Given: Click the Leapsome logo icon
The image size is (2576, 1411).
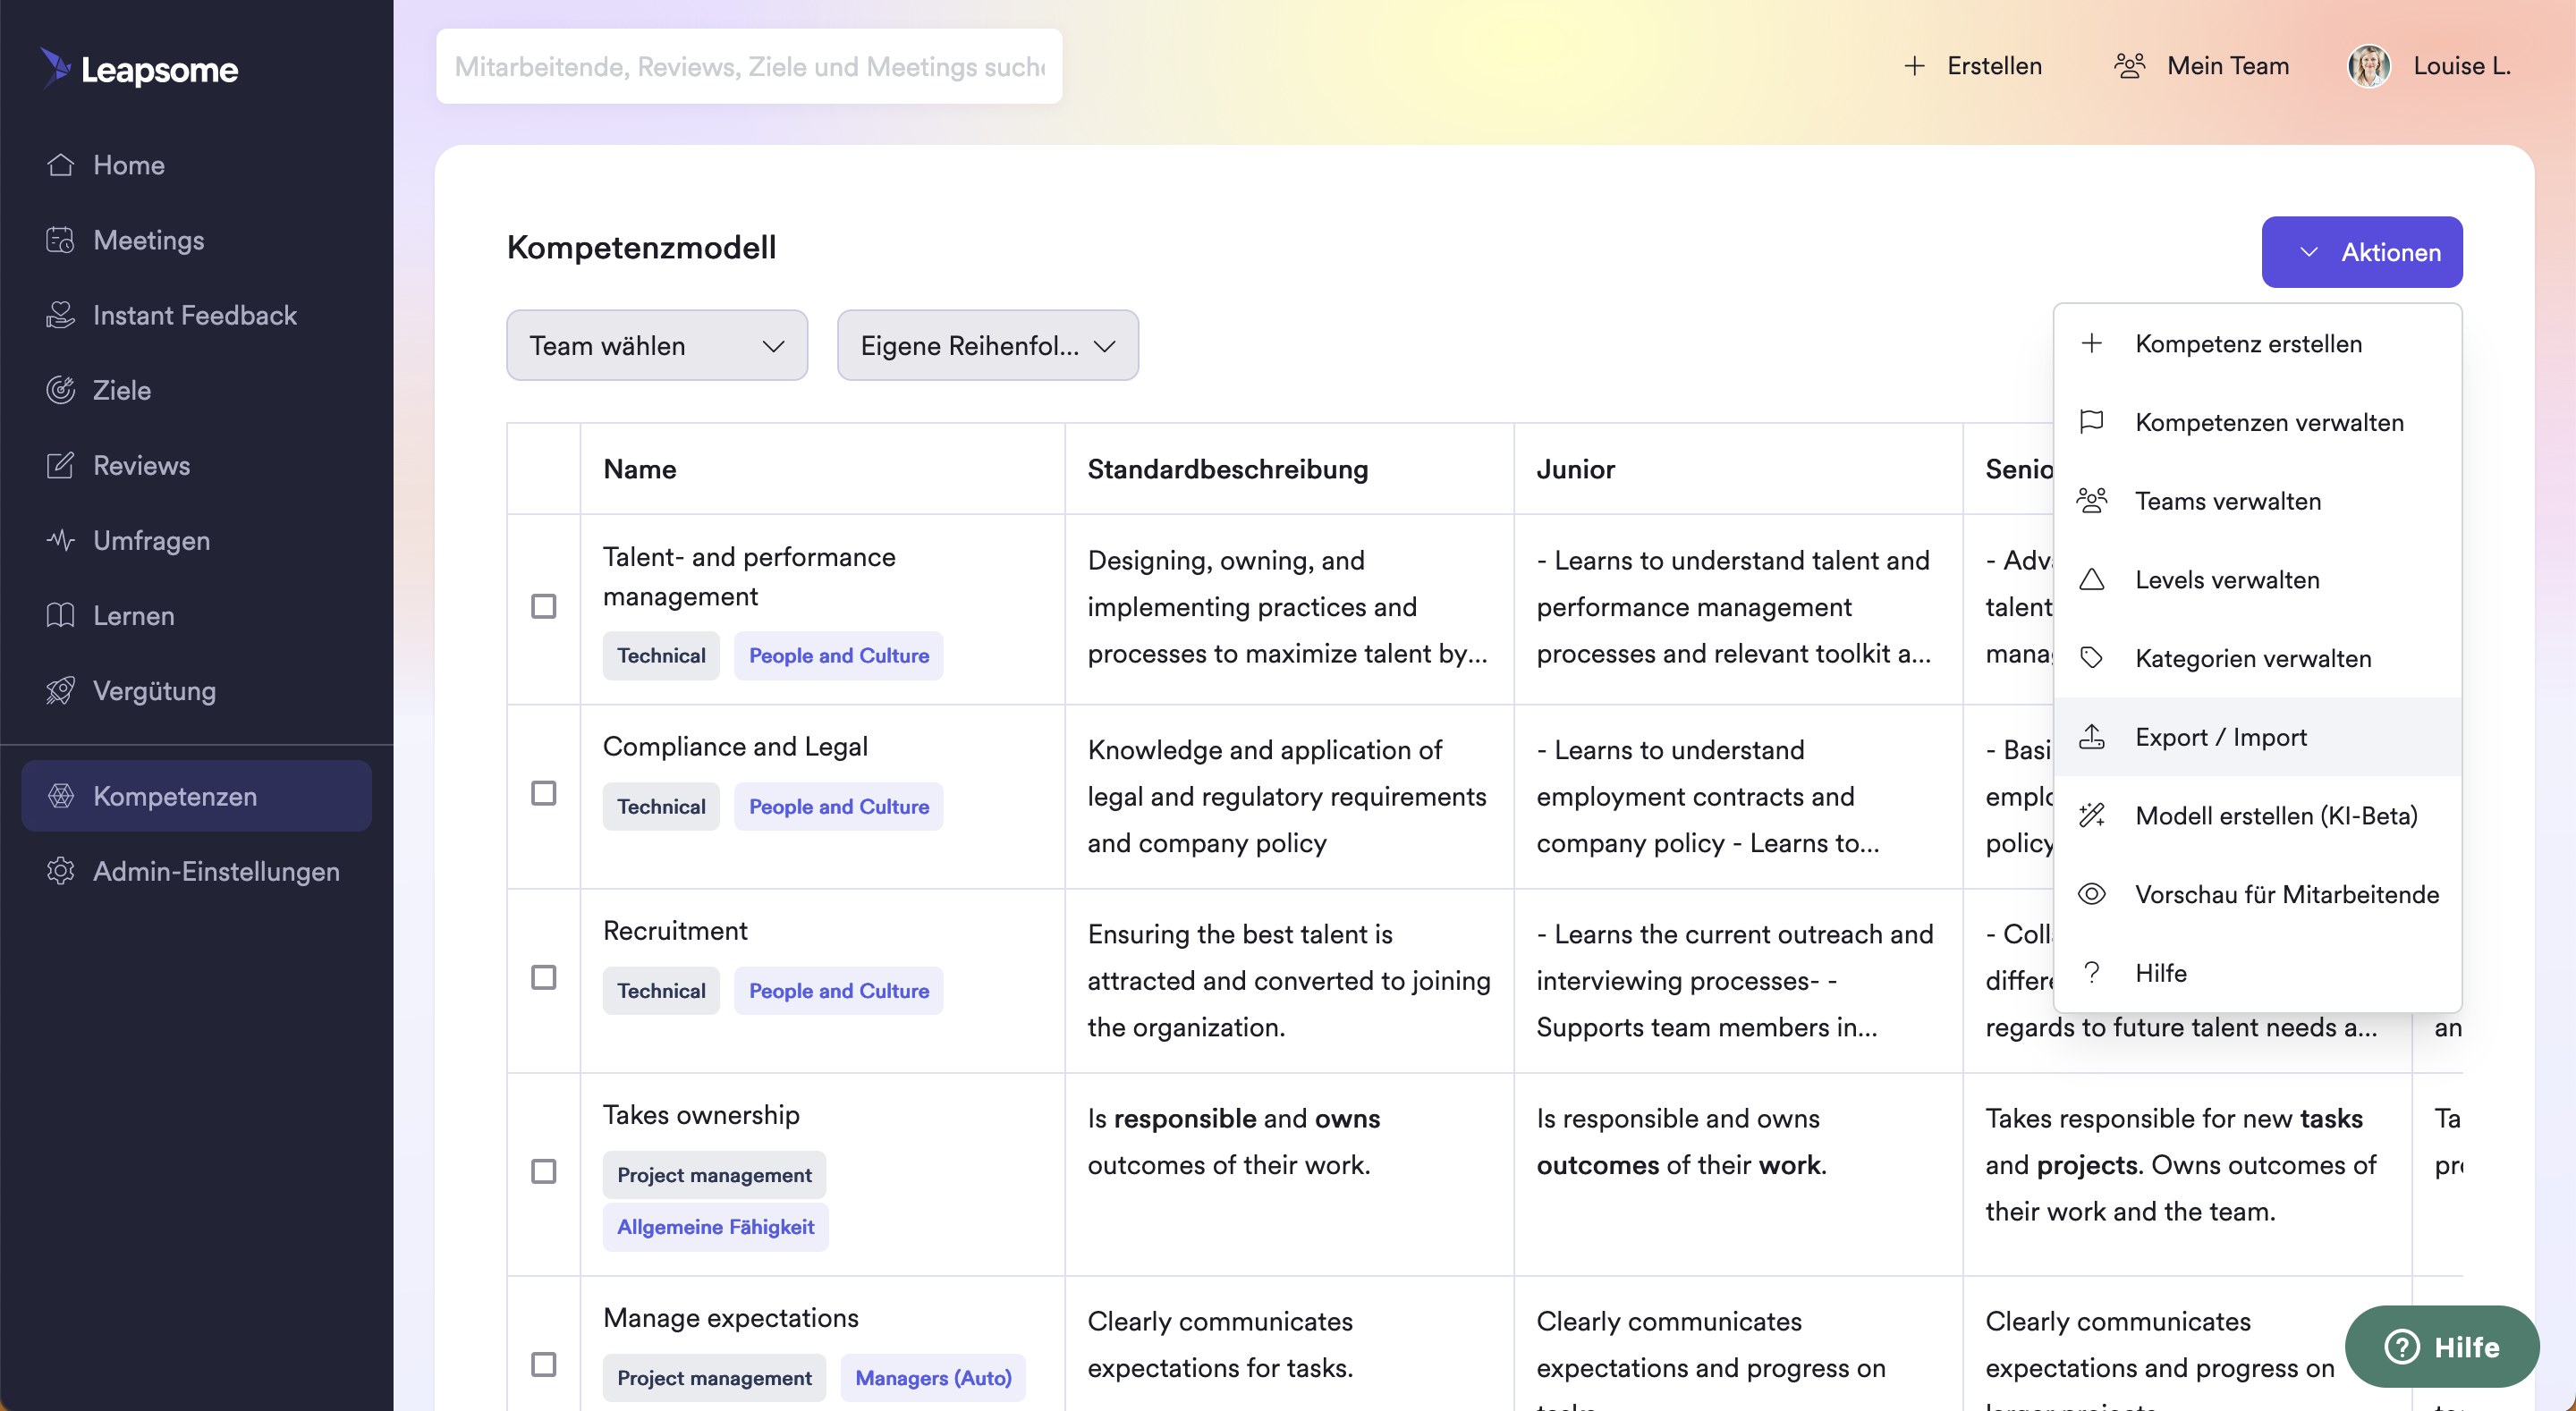Looking at the screenshot, I should 56,68.
